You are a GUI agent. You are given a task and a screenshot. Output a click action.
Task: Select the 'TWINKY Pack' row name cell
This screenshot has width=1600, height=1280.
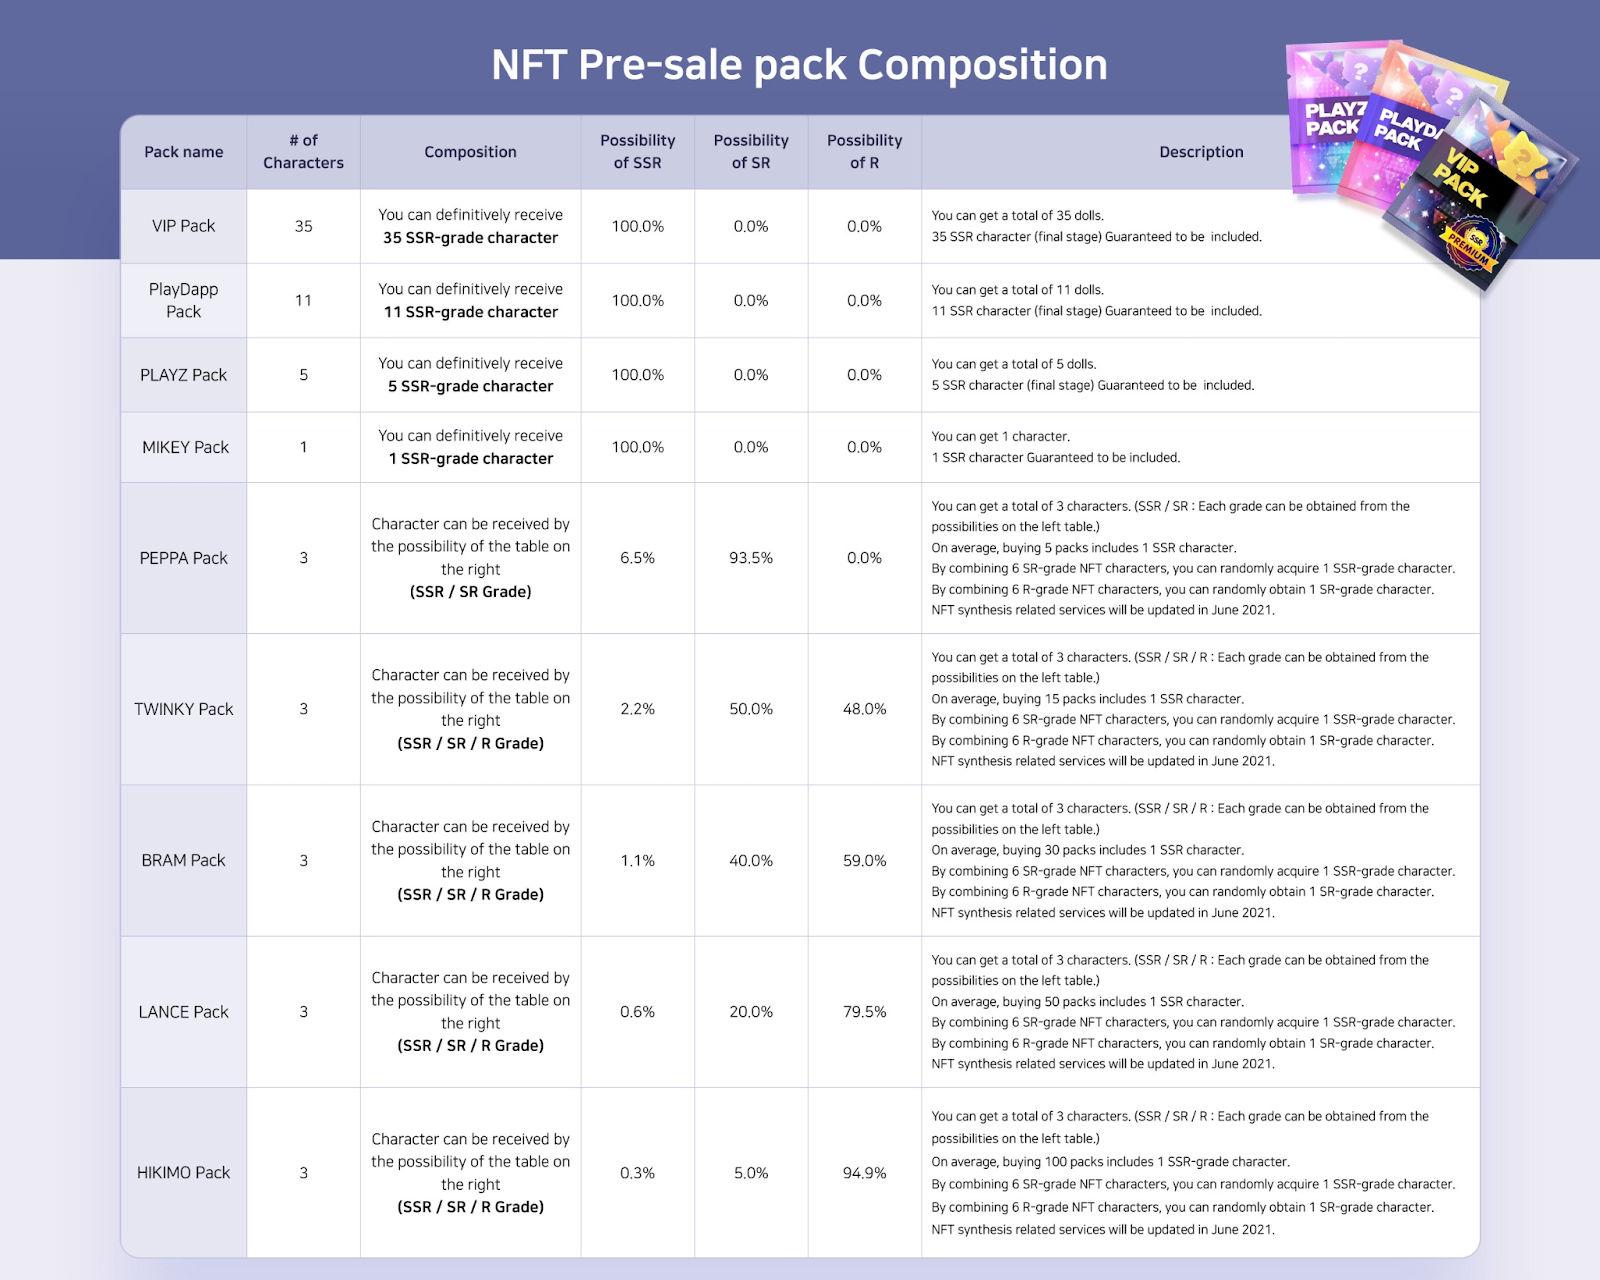pos(183,709)
